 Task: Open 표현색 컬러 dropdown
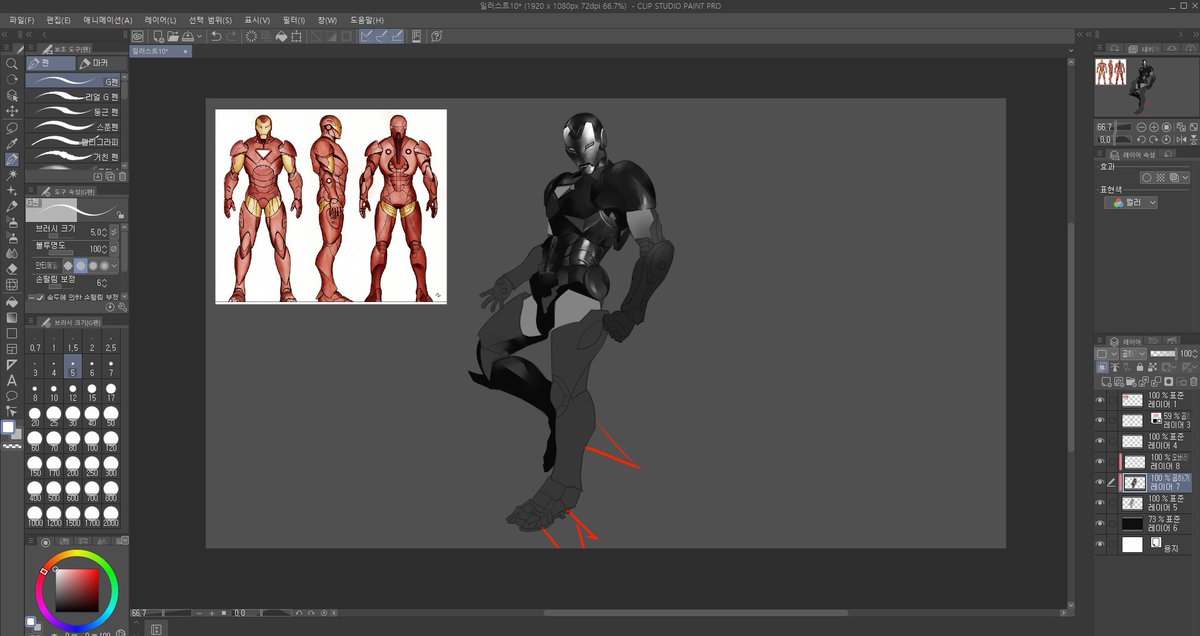pos(1131,202)
